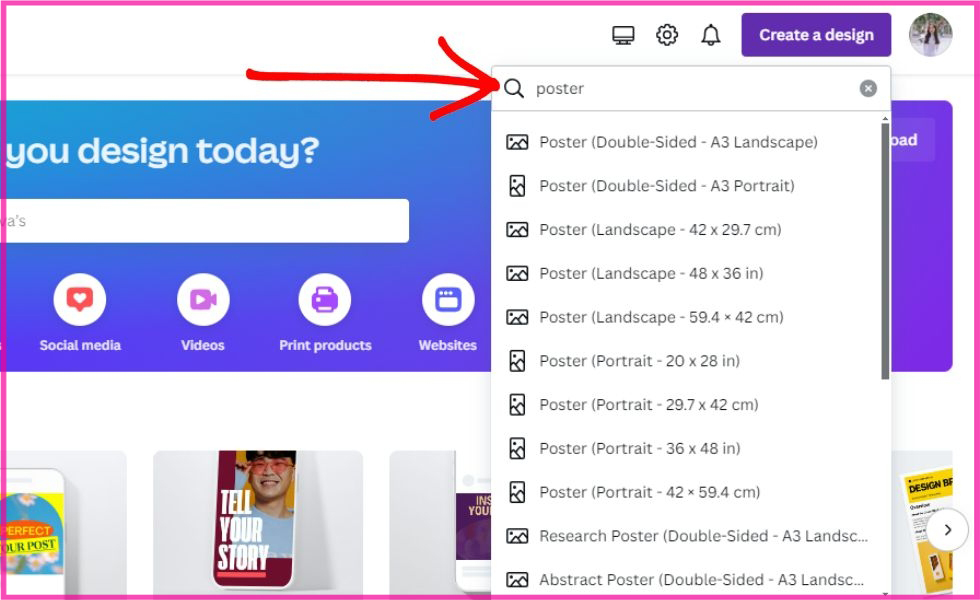Pick Abstract Poster (Double-Sided - A3 Landsc...)

(686, 579)
